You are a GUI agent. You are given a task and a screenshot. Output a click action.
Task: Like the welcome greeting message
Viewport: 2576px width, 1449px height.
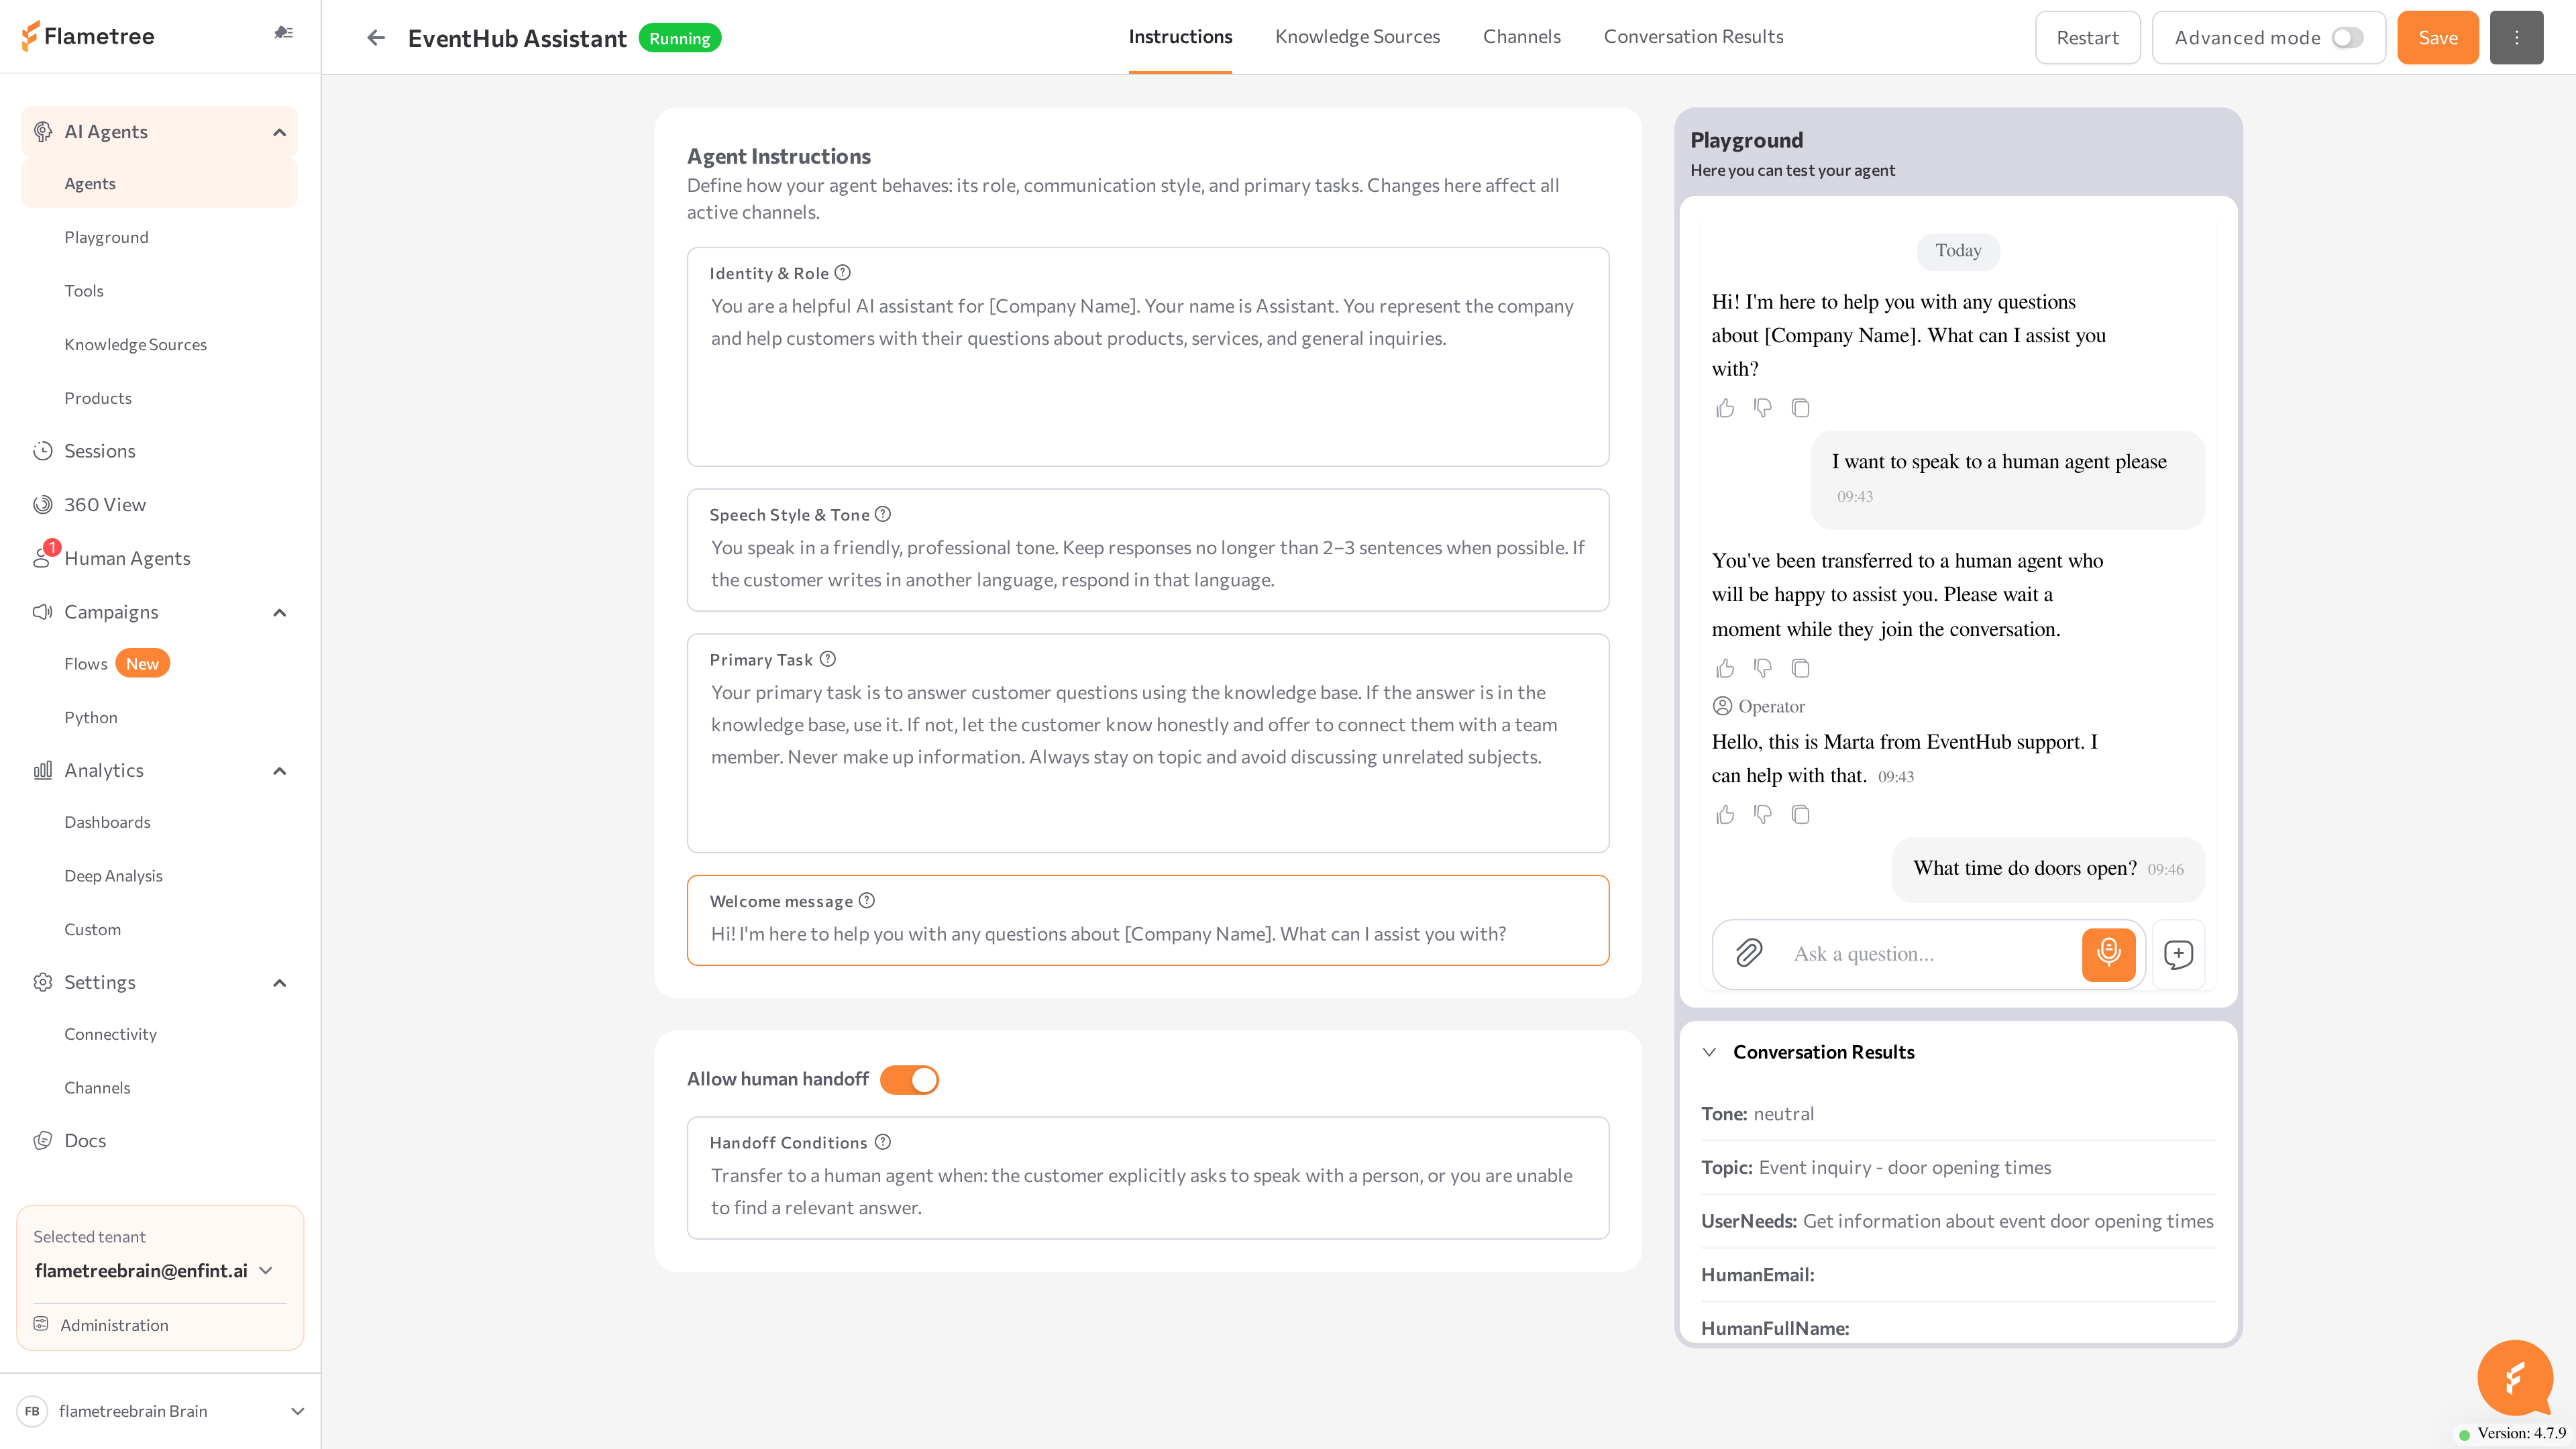(x=1725, y=408)
